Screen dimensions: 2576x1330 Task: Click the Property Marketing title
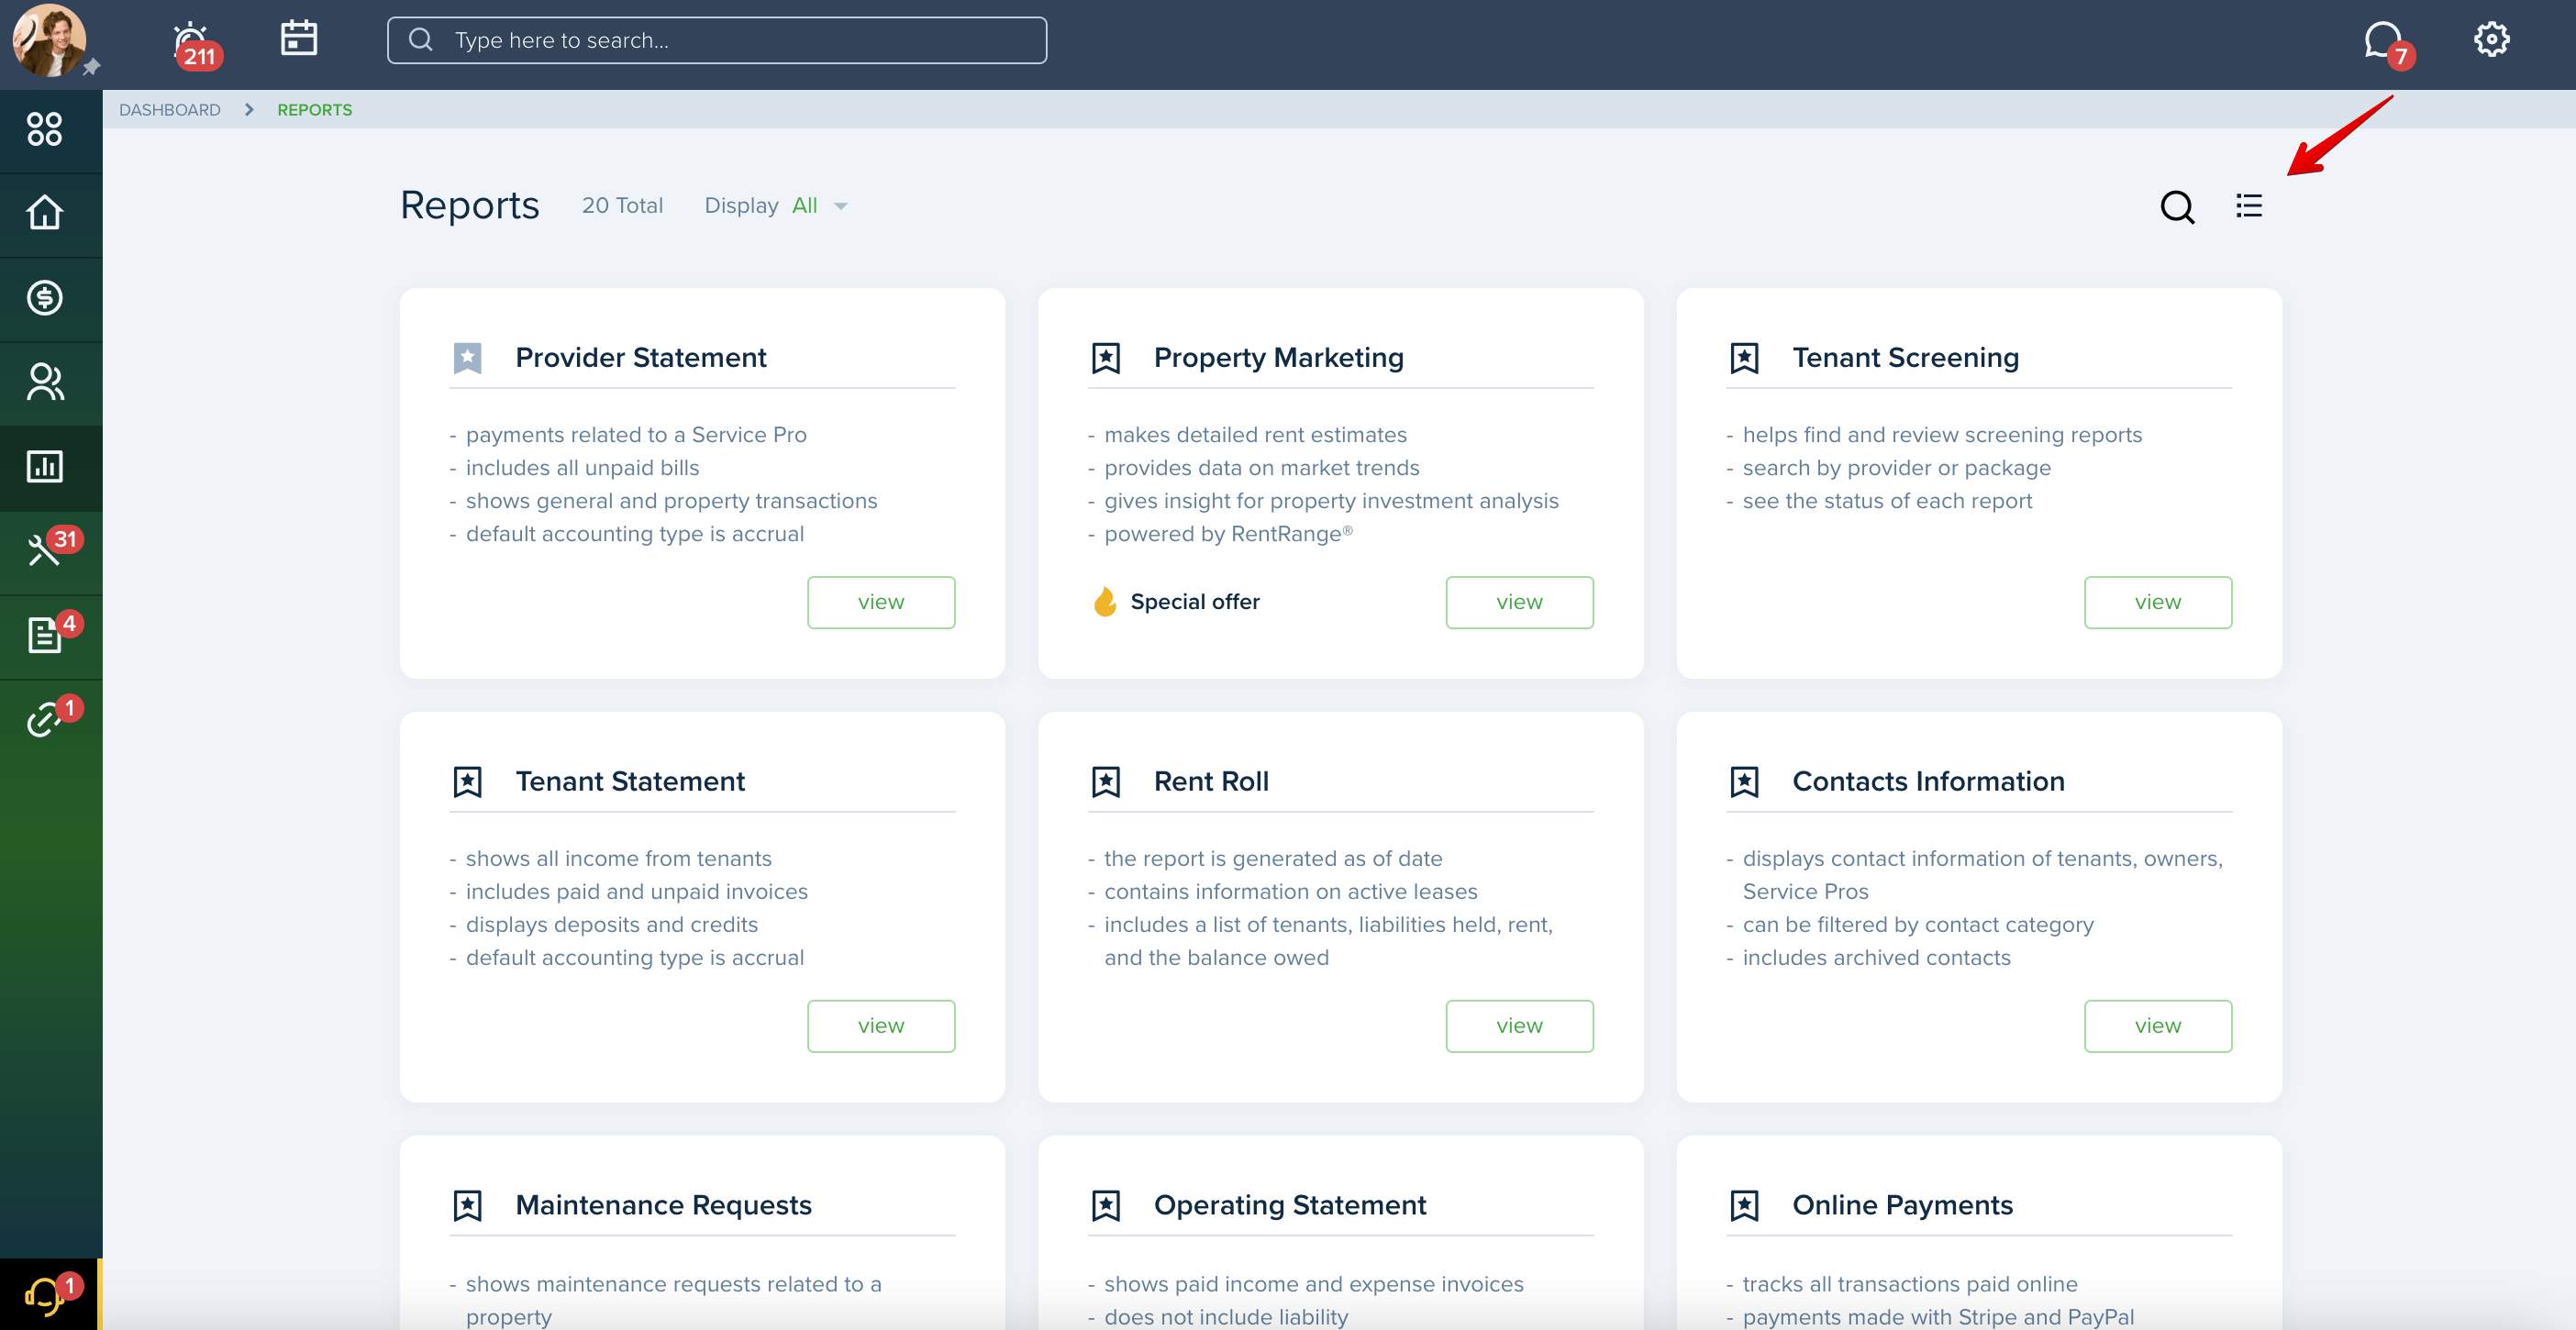pyautogui.click(x=1279, y=358)
